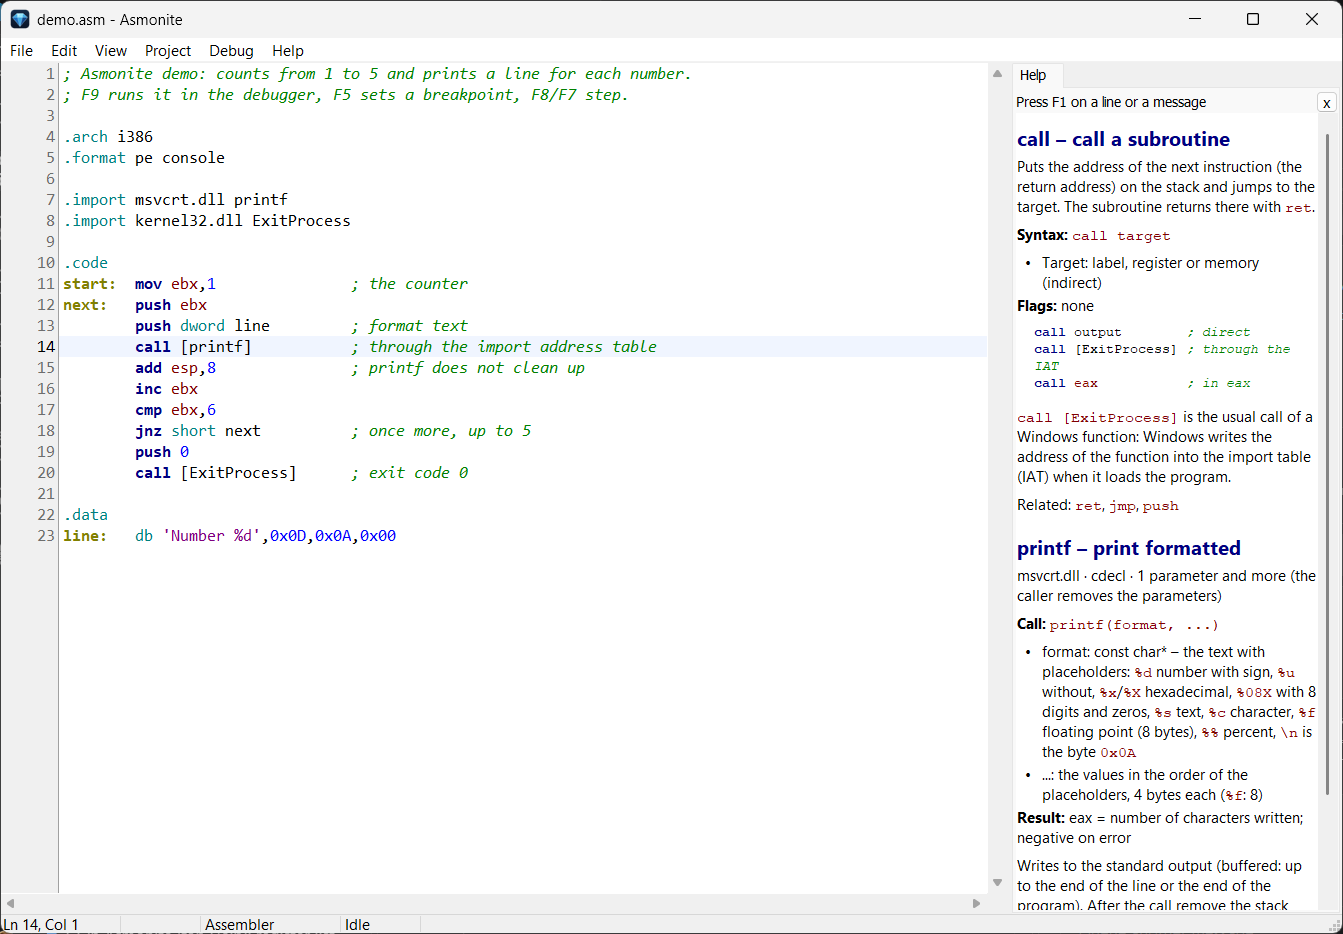Click 'jnz short next' instruction

click(198, 431)
